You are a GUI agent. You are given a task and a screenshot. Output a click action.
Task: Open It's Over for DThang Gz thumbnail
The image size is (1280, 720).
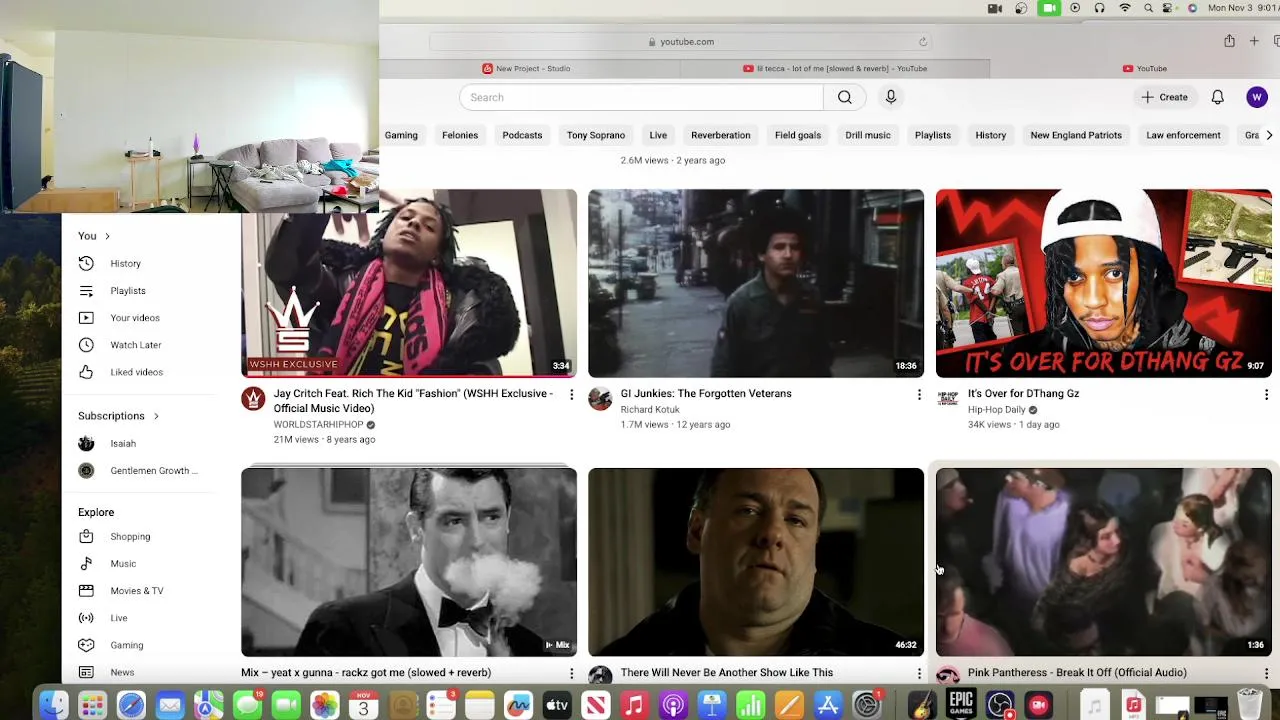pyautogui.click(x=1103, y=283)
